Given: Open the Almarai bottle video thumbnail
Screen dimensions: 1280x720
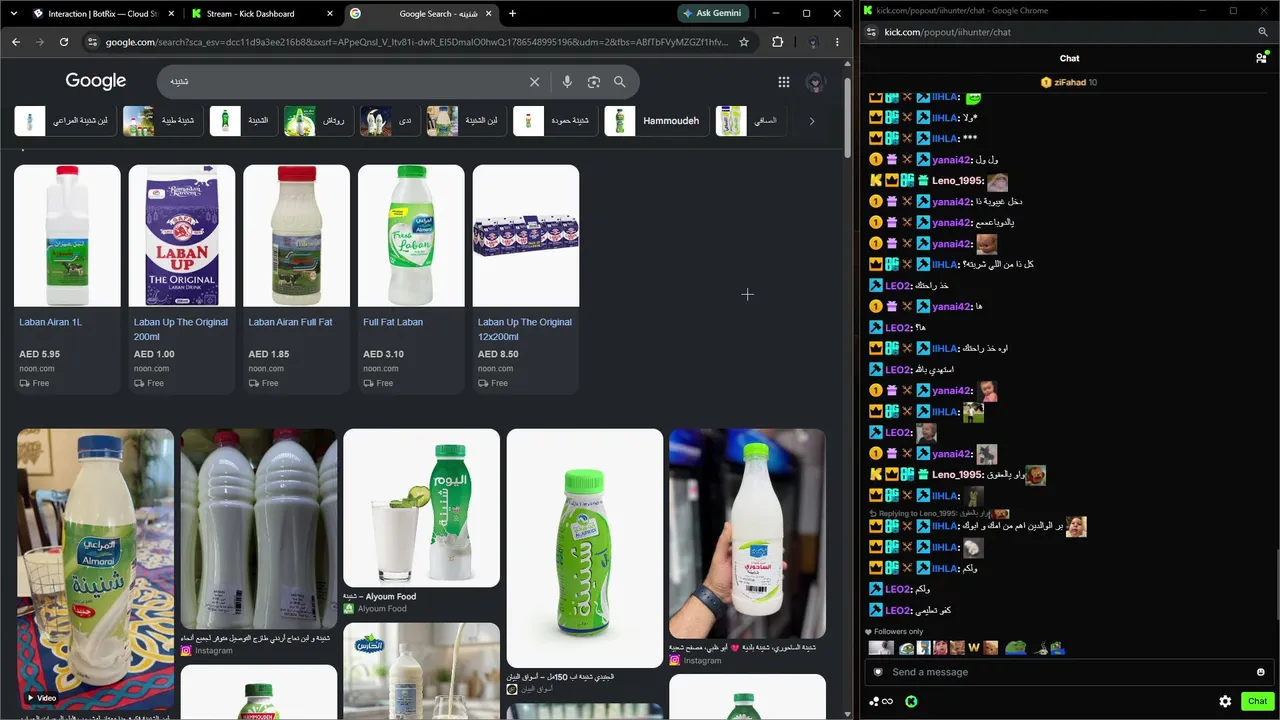Looking at the screenshot, I should (95, 568).
